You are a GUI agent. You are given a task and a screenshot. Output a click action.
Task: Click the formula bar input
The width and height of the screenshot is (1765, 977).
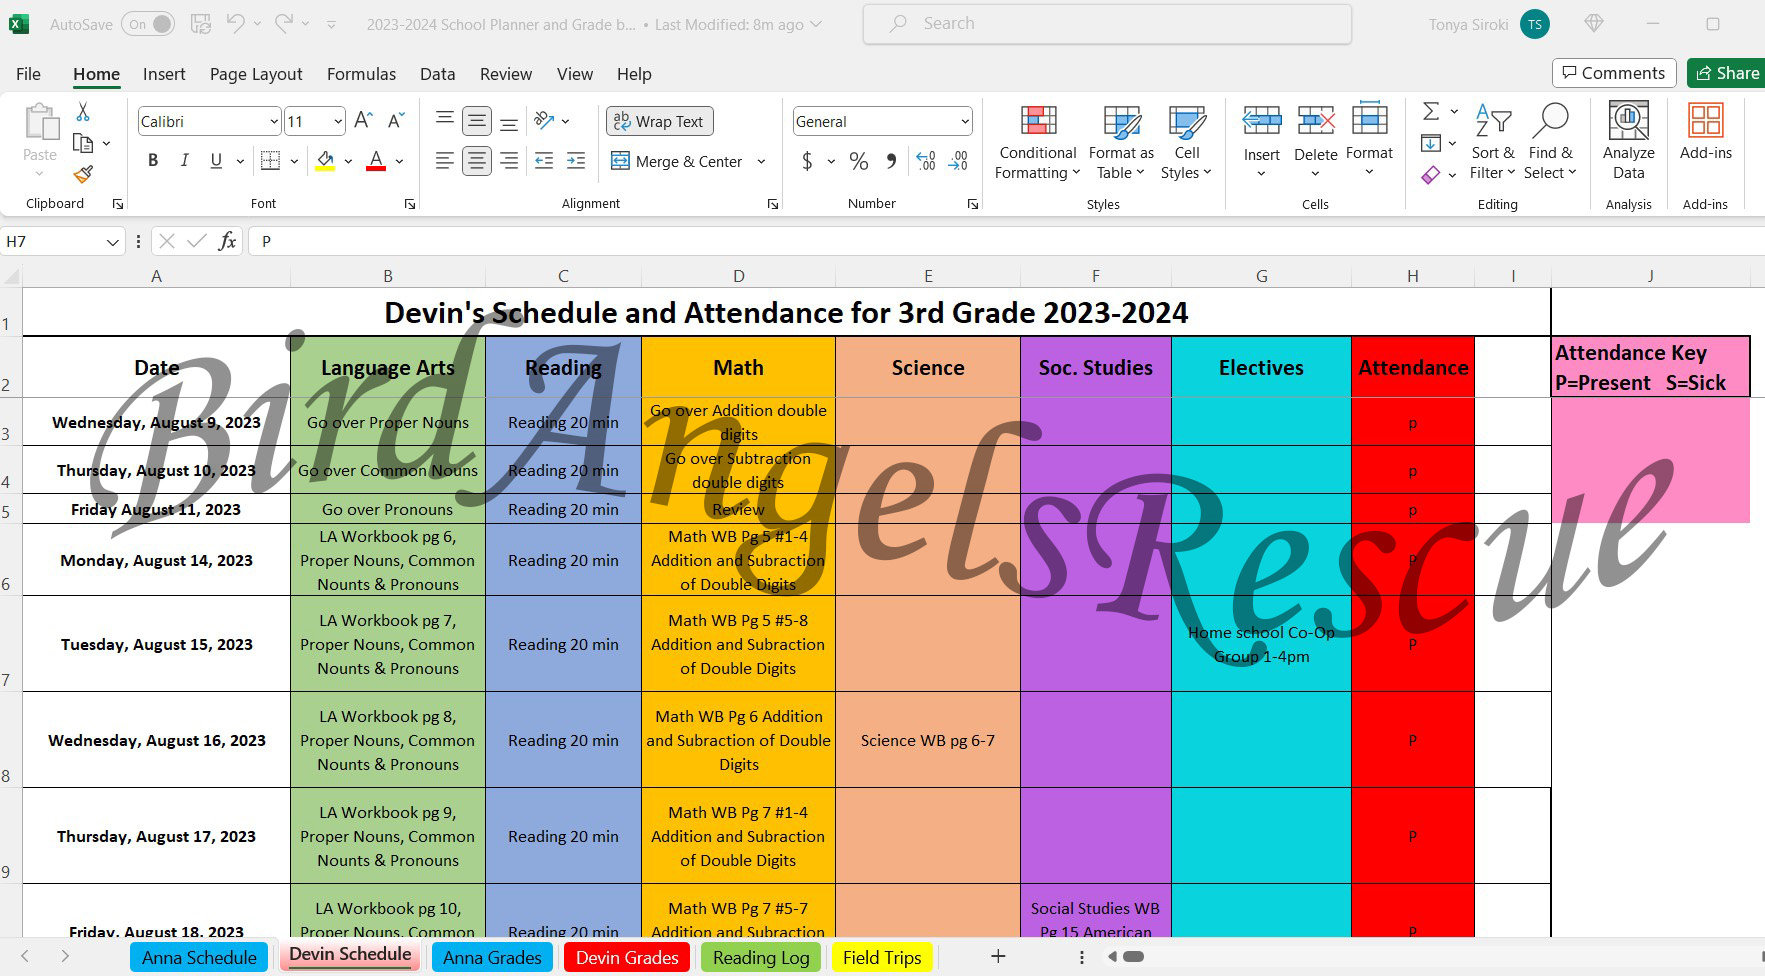pyautogui.click(x=1005, y=241)
